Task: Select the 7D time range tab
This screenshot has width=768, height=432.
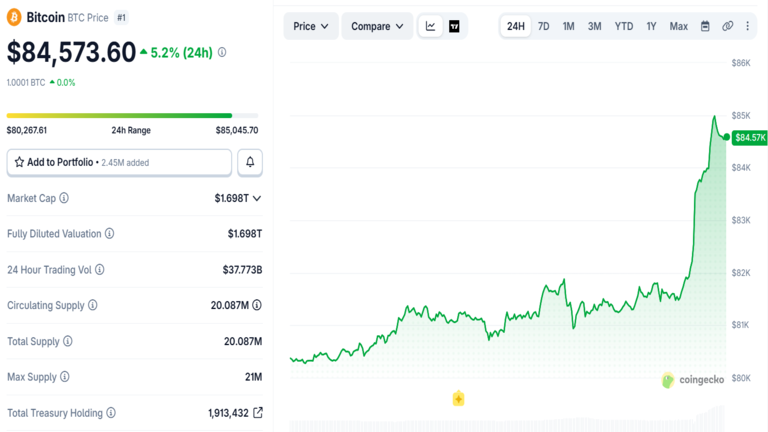Action: [544, 26]
